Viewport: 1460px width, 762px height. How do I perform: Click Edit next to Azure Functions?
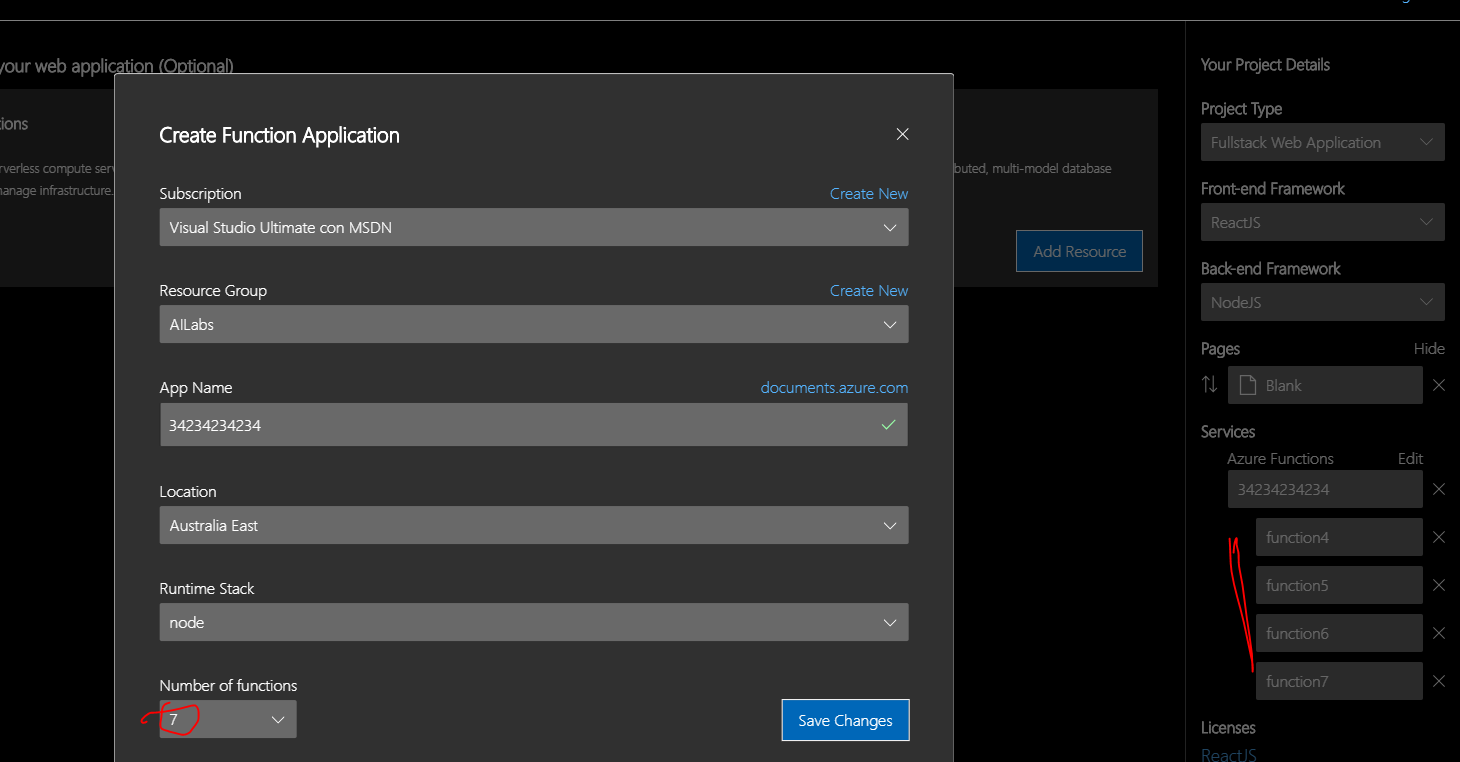tap(1410, 458)
